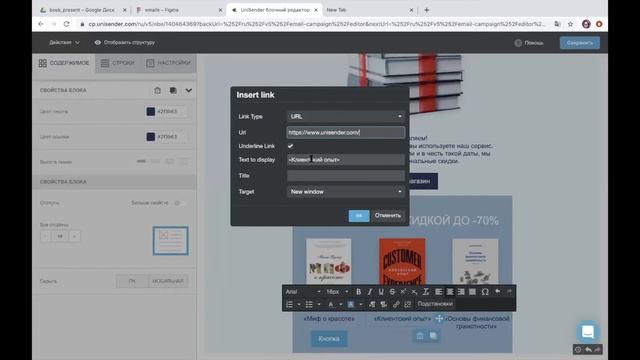The width and height of the screenshot is (640, 360).
Task: Click the 'Кнопка' button in email
Action: [329, 339]
